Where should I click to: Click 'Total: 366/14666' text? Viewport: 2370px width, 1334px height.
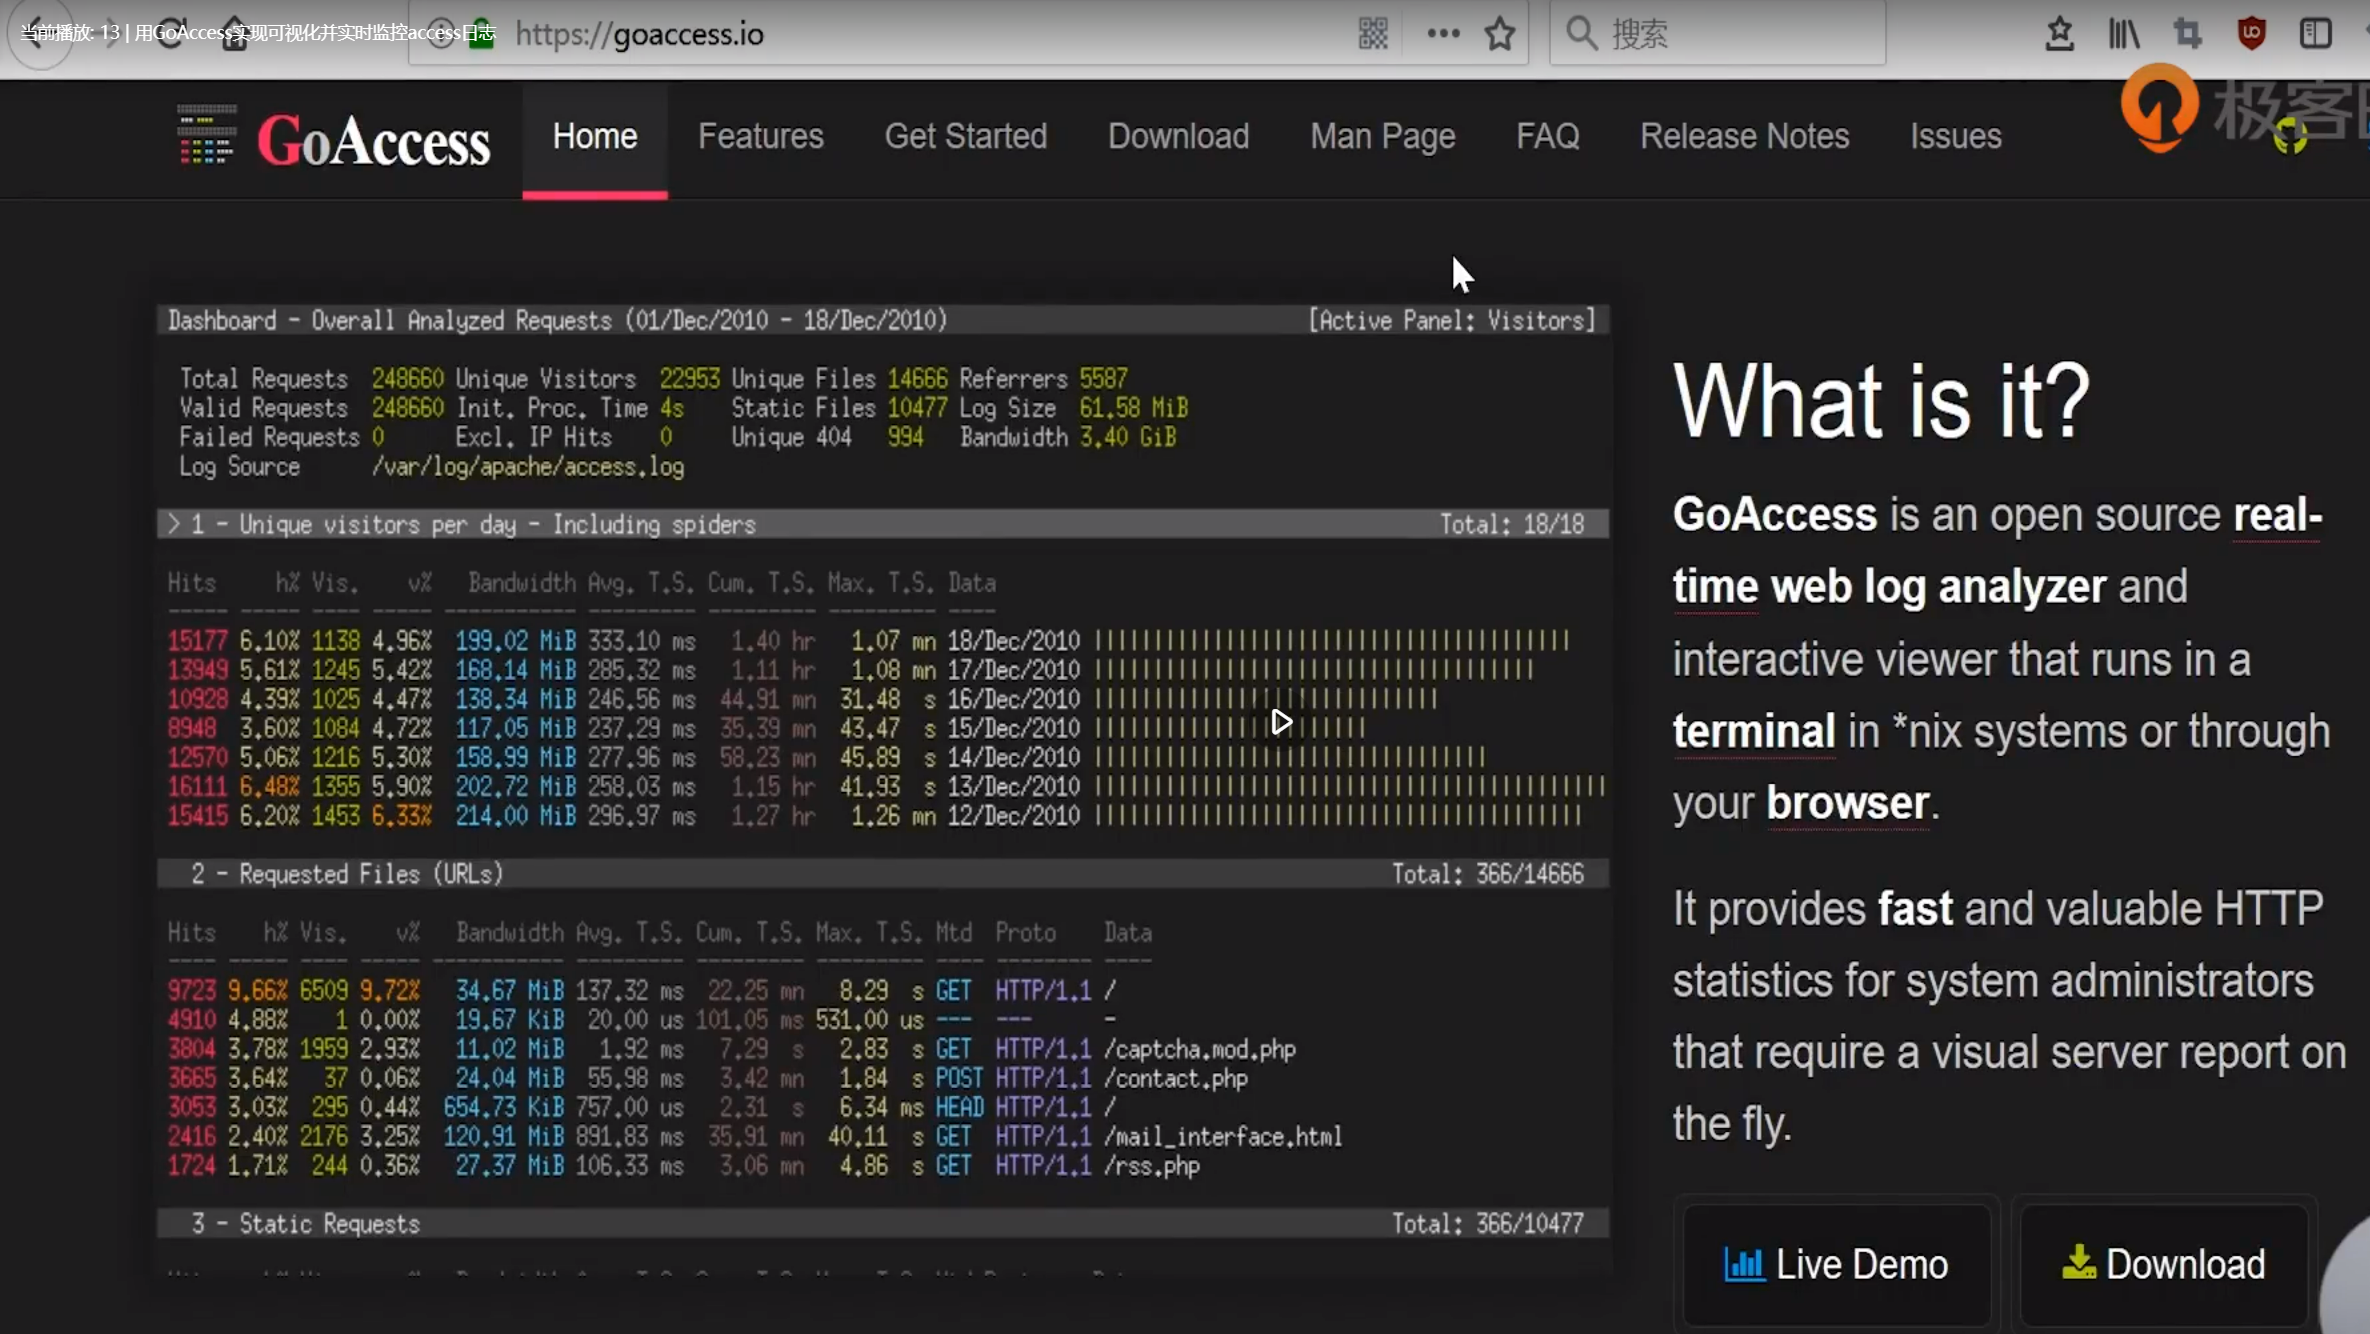[1488, 874]
